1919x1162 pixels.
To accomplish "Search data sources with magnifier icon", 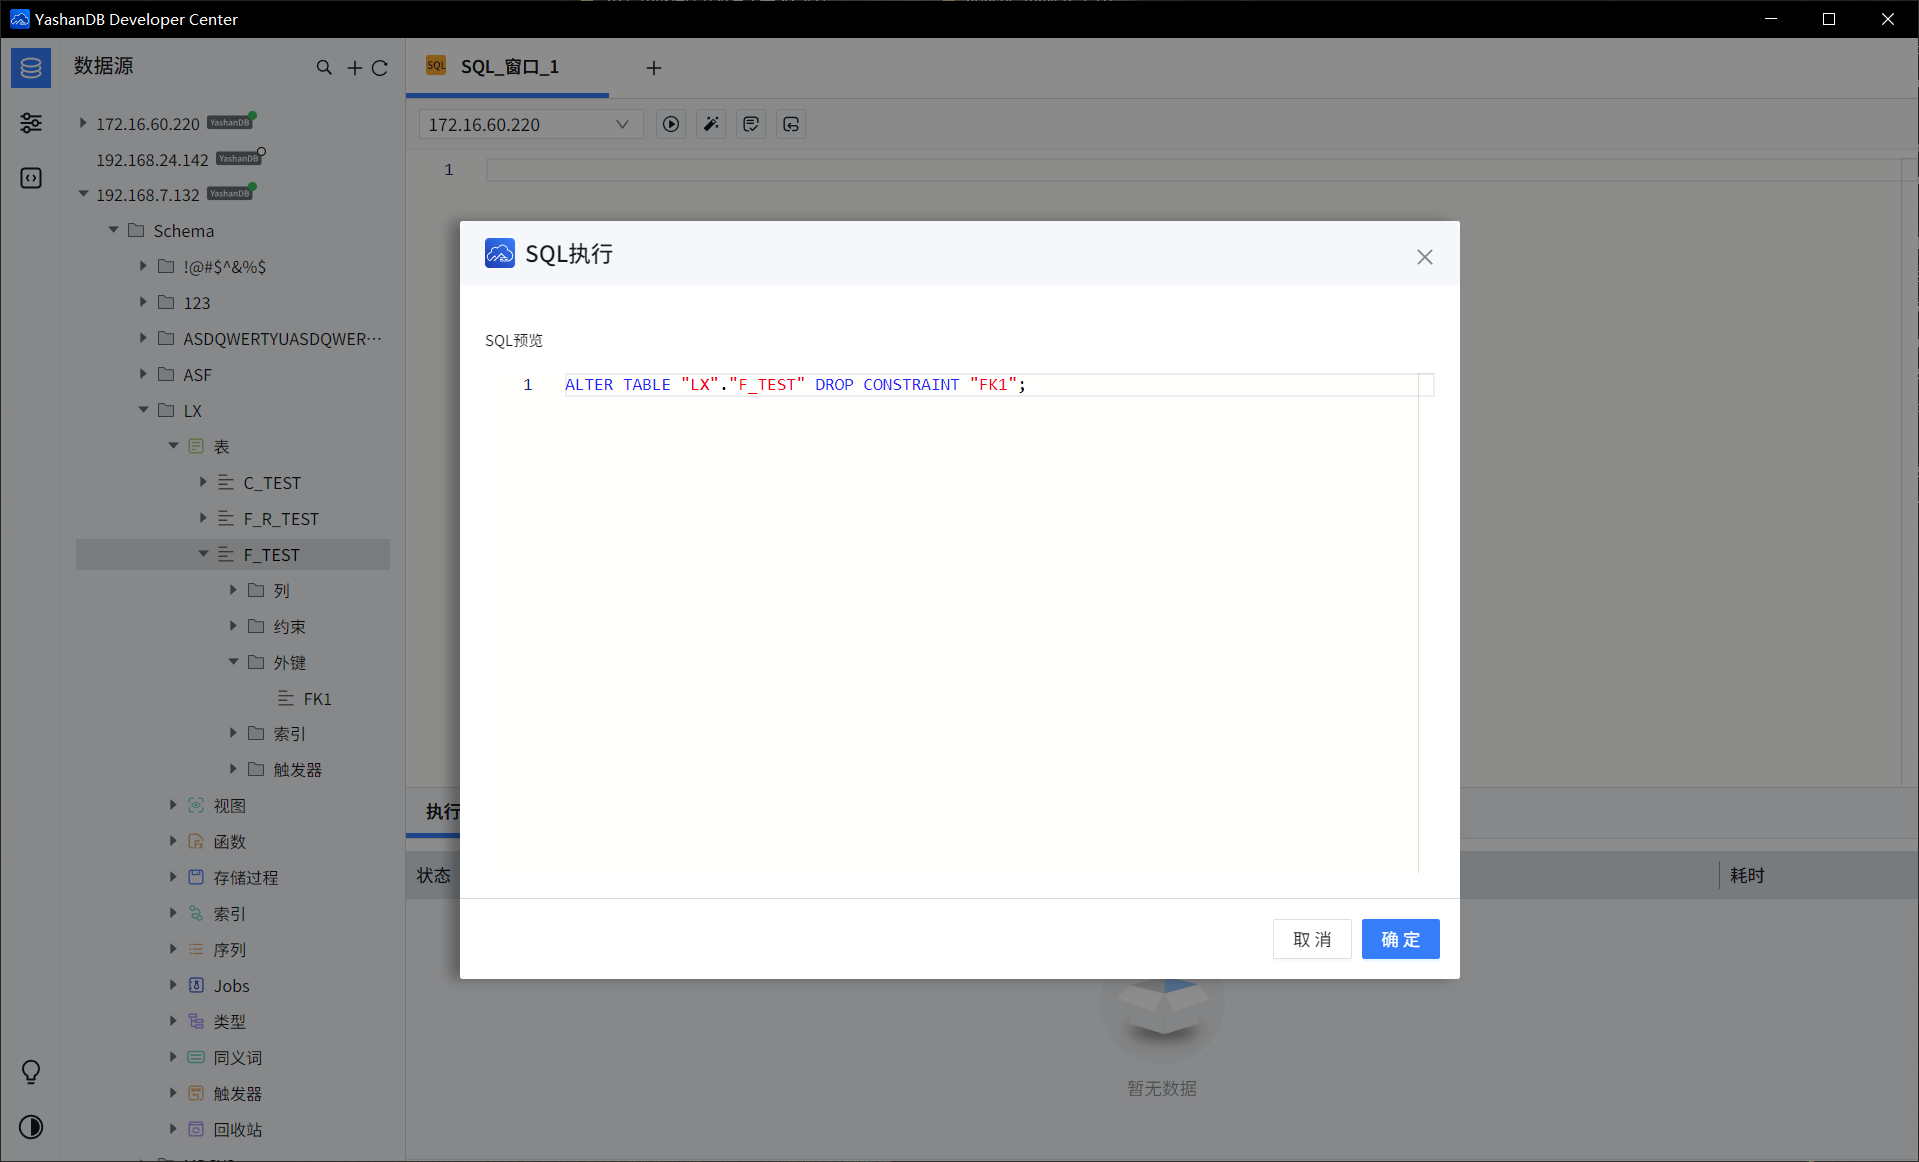I will (324, 68).
